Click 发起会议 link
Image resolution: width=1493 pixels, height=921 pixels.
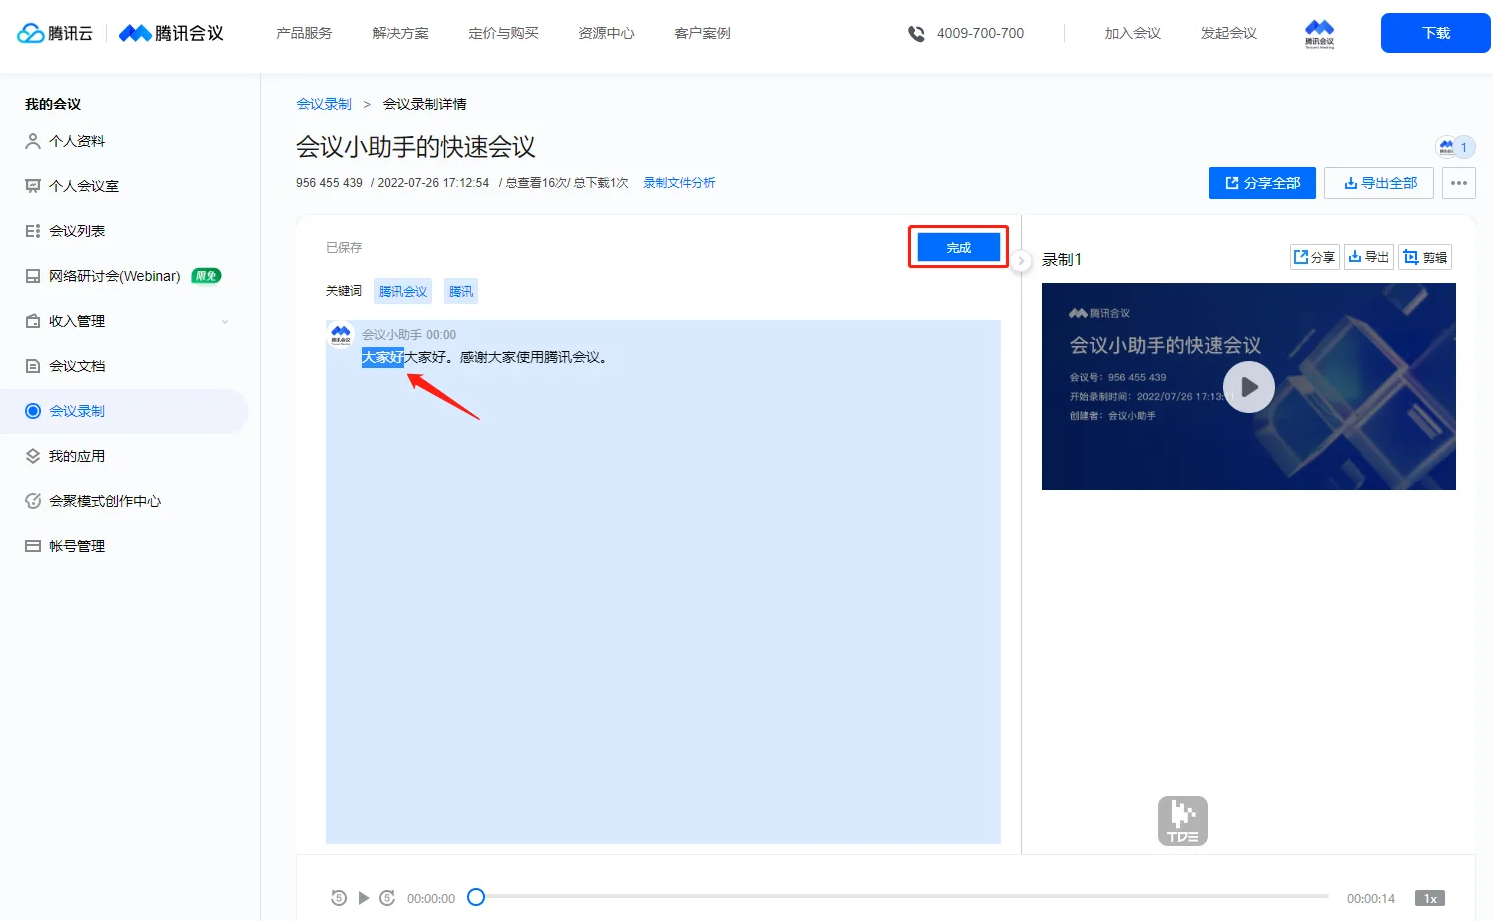click(1228, 33)
